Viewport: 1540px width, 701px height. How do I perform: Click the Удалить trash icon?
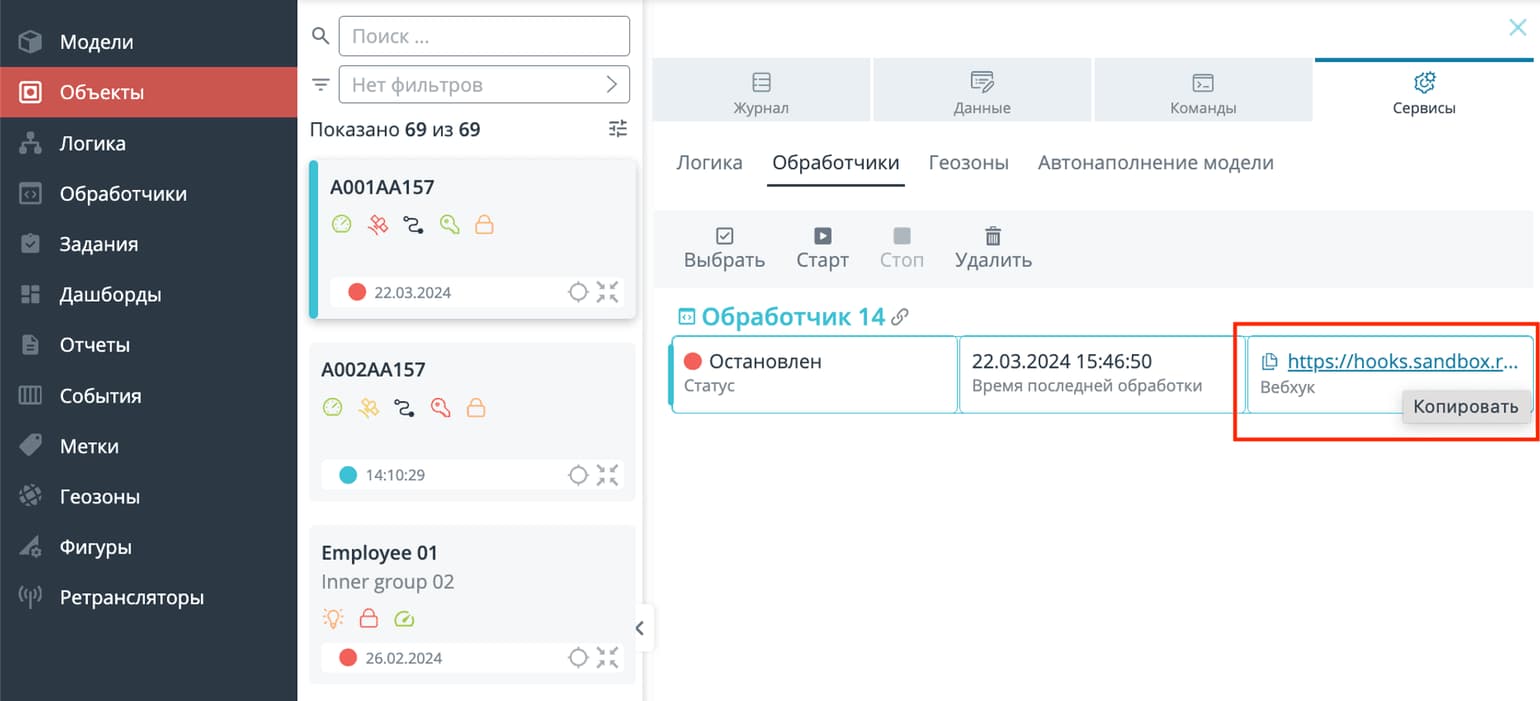[x=992, y=247]
